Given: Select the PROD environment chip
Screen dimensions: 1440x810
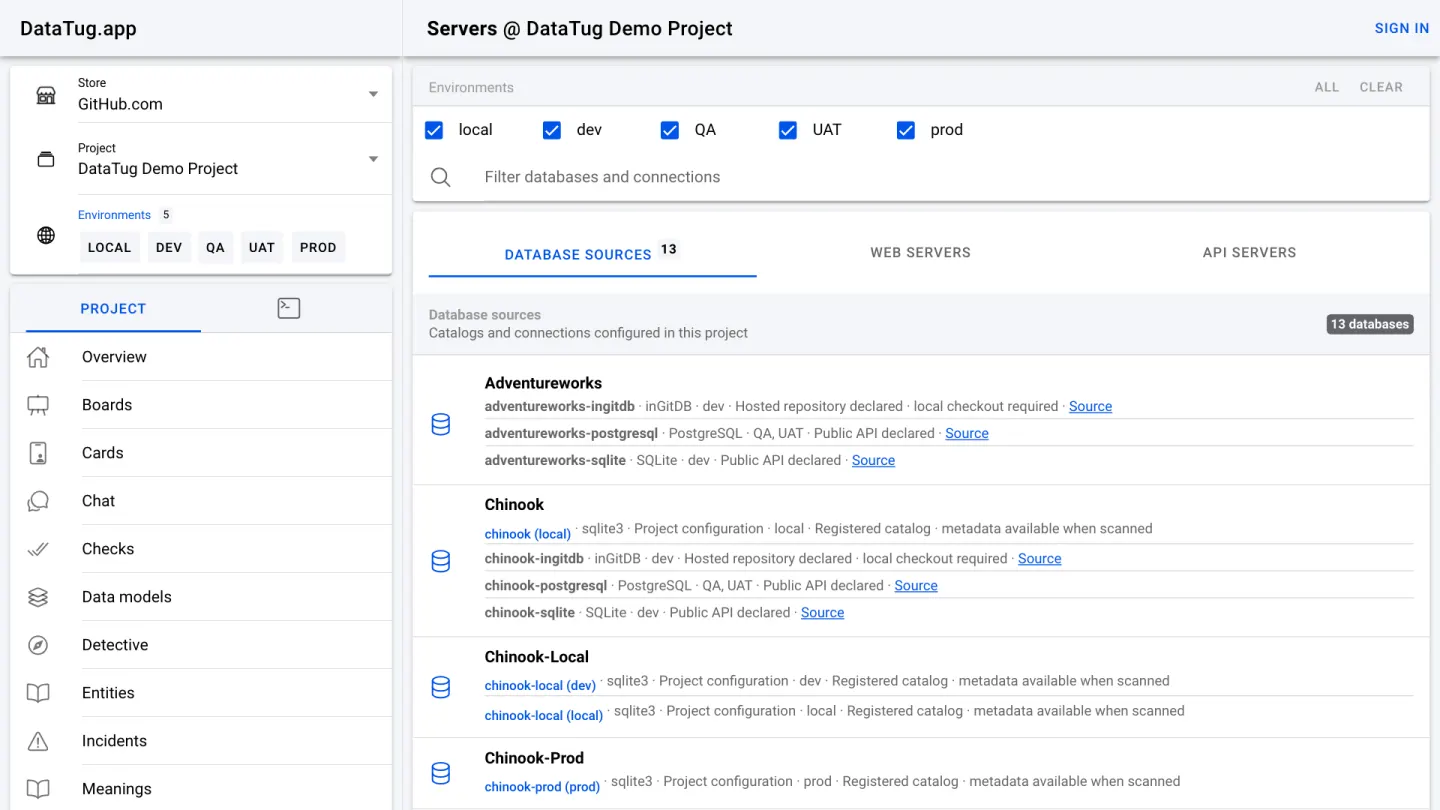Looking at the screenshot, I should point(318,248).
